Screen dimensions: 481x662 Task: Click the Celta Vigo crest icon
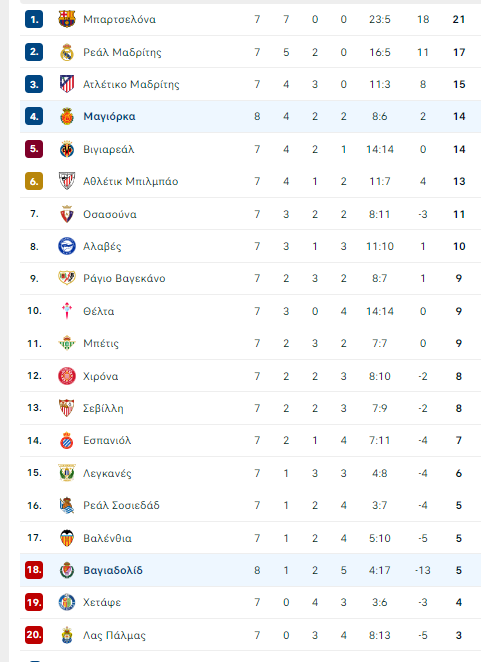pos(67,311)
